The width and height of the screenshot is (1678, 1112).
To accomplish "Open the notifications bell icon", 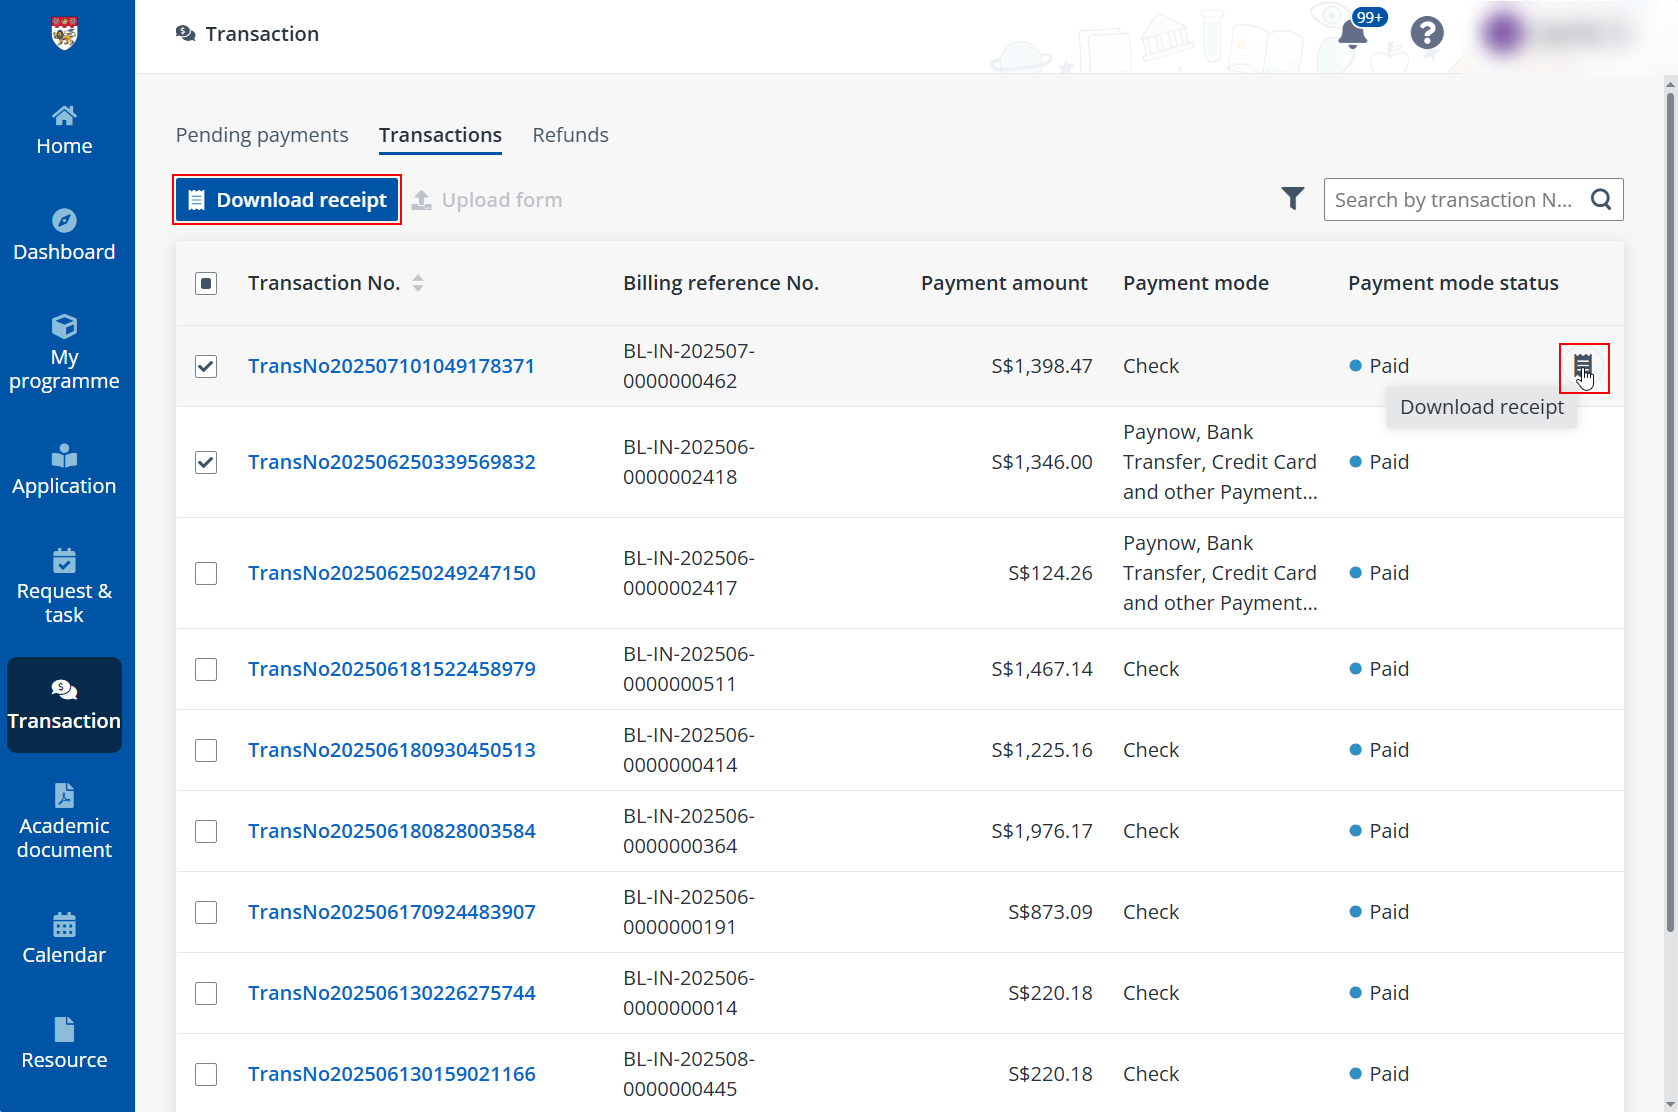I will [1352, 34].
